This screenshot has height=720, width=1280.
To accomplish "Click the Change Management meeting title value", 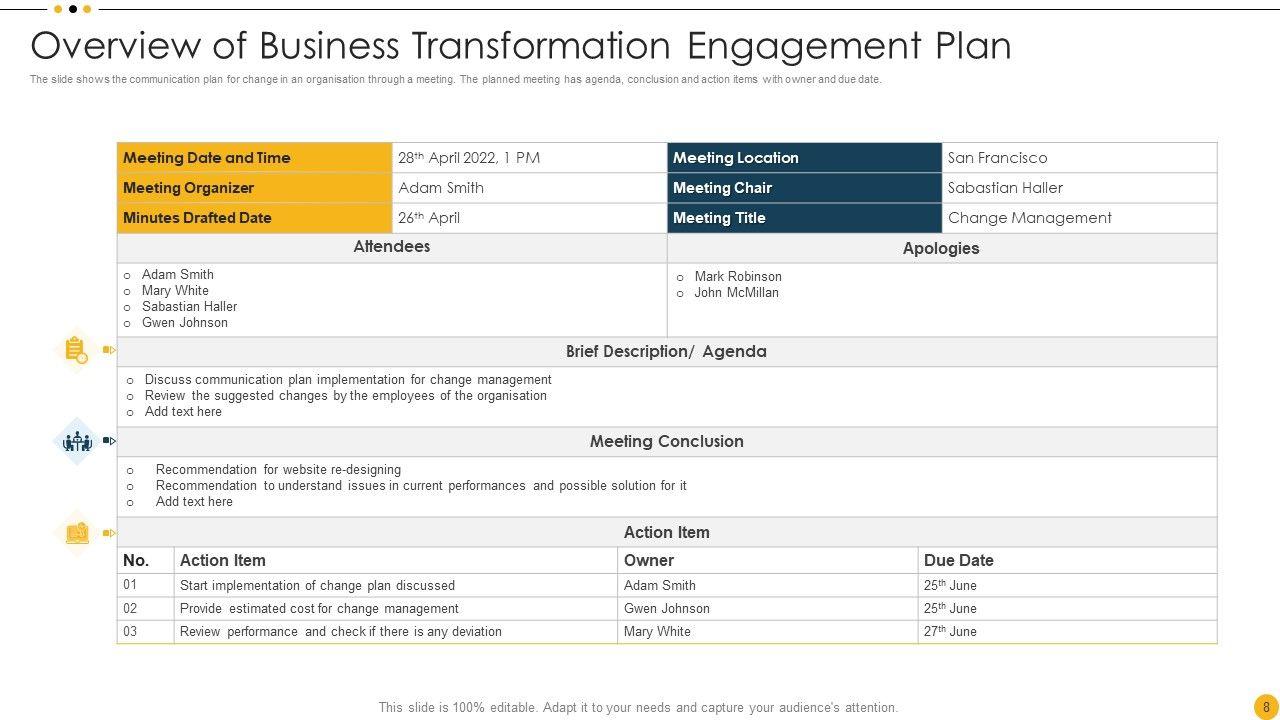I will point(1029,218).
